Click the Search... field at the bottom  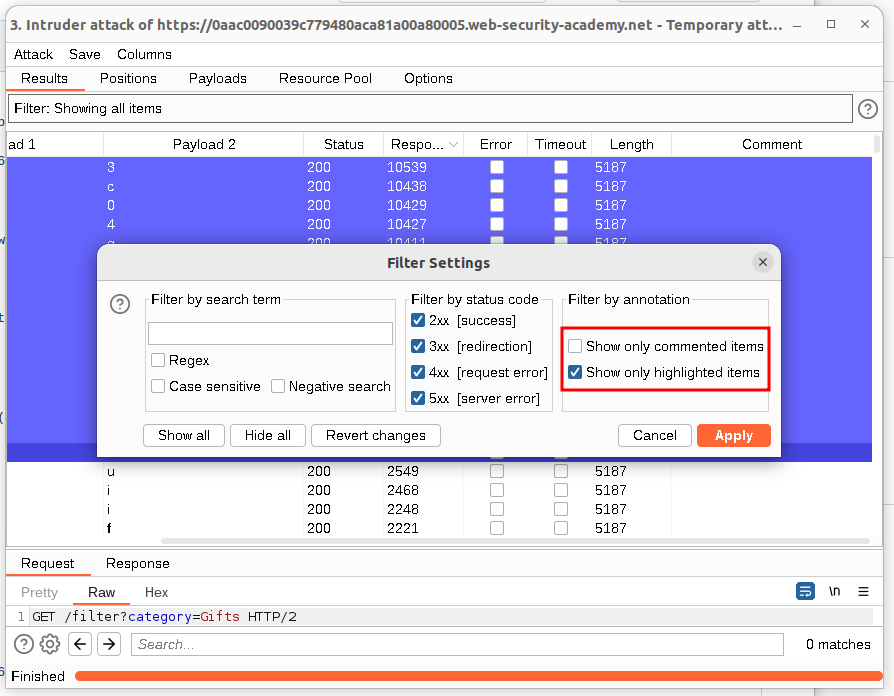pyautogui.click(x=457, y=644)
